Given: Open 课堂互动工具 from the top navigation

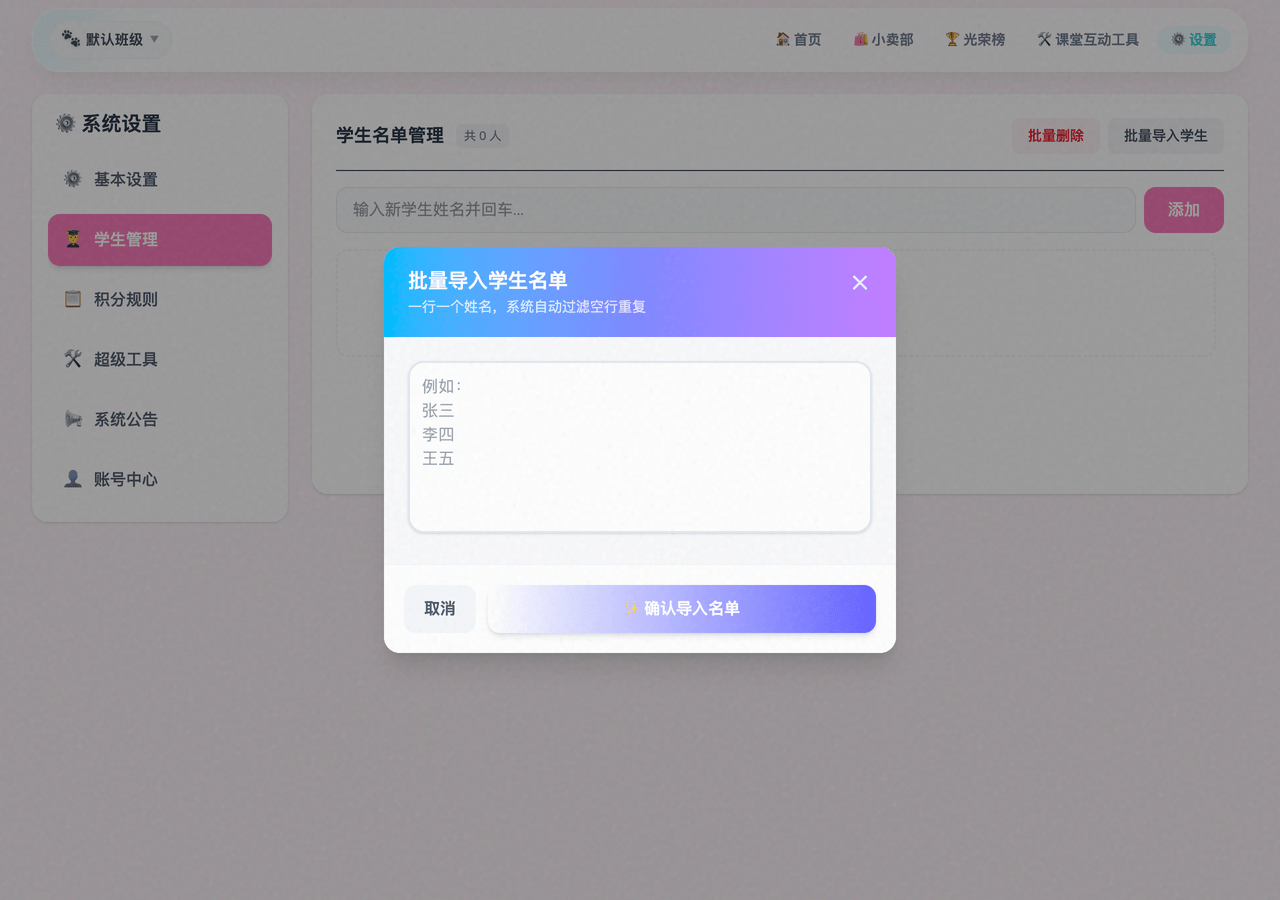Looking at the screenshot, I should click(x=1088, y=40).
